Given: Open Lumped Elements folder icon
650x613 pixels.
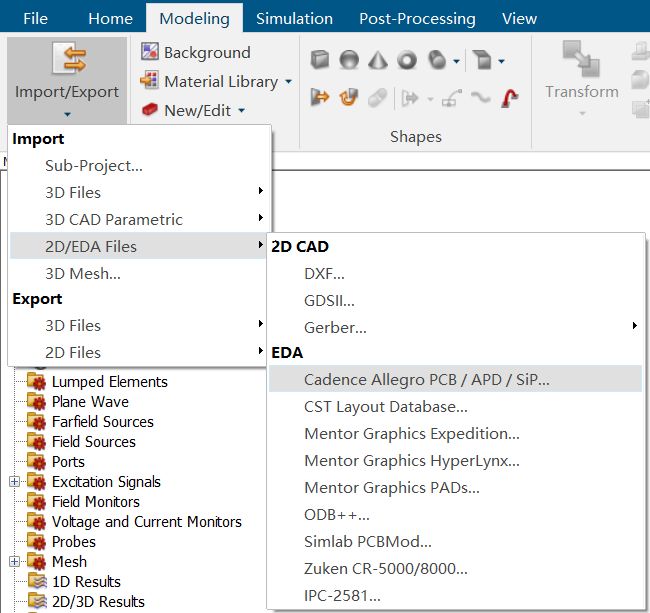Looking at the screenshot, I should pos(36,381).
